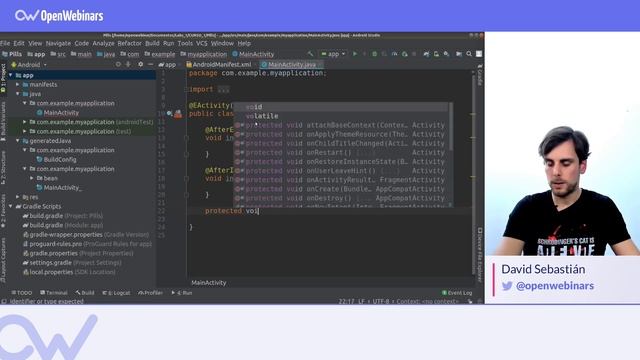Collapse the generatedJava folder

18,141
